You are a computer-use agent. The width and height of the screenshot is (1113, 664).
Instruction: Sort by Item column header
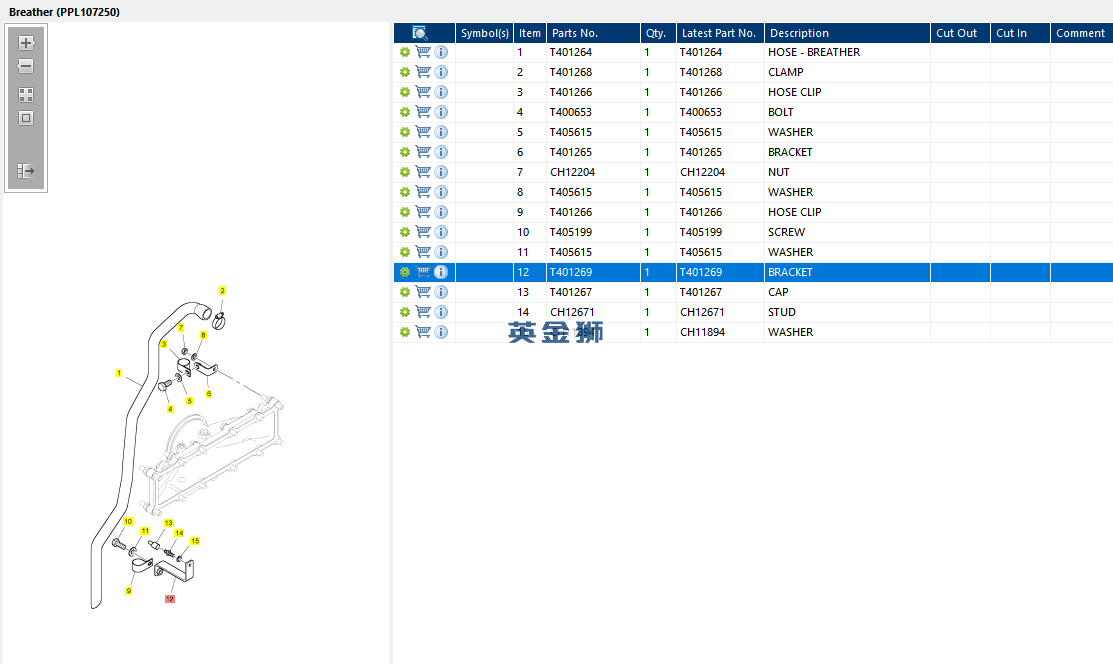coord(530,33)
